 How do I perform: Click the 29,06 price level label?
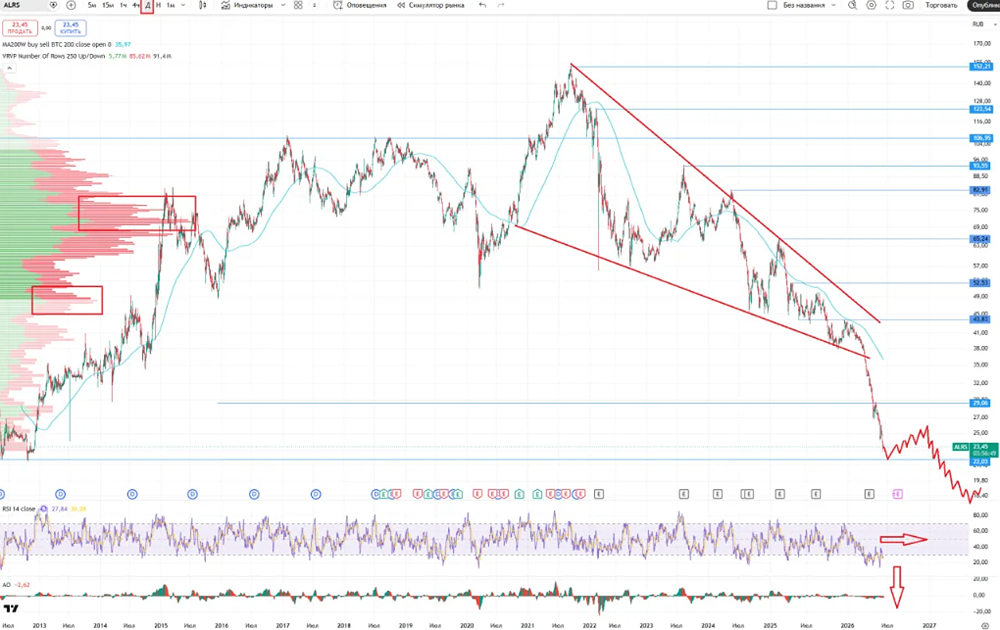coord(981,403)
